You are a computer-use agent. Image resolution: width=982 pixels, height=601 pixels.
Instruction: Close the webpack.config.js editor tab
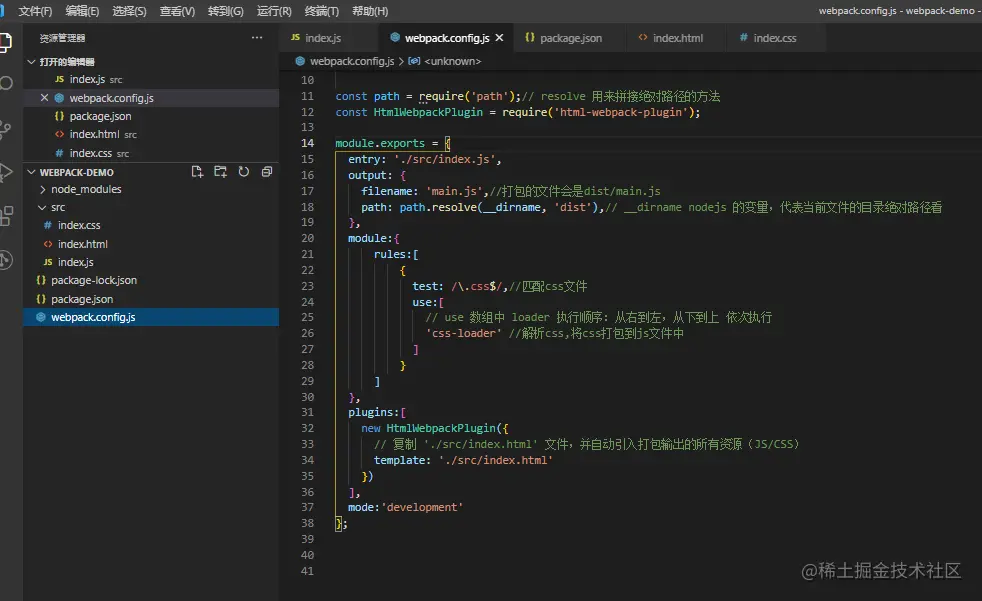[499, 38]
